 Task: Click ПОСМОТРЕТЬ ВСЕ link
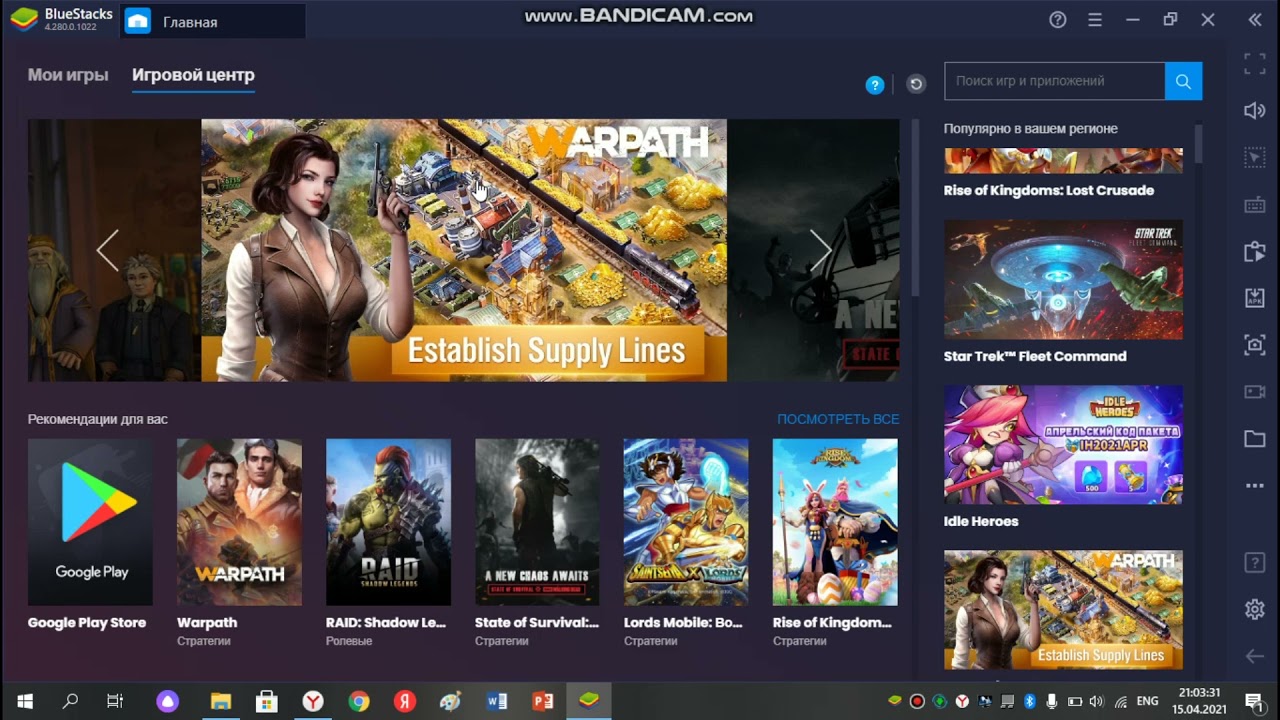838,419
